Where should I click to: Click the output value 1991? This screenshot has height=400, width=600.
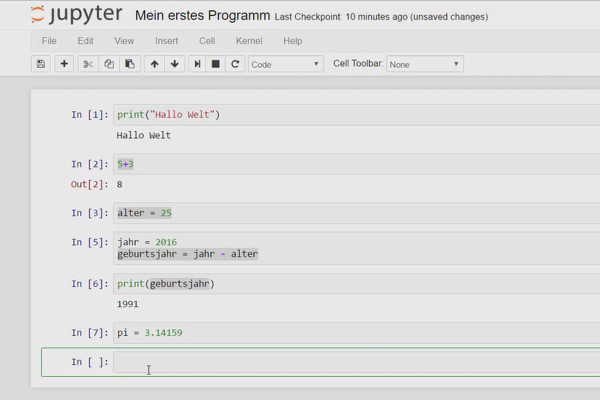[x=127, y=304]
